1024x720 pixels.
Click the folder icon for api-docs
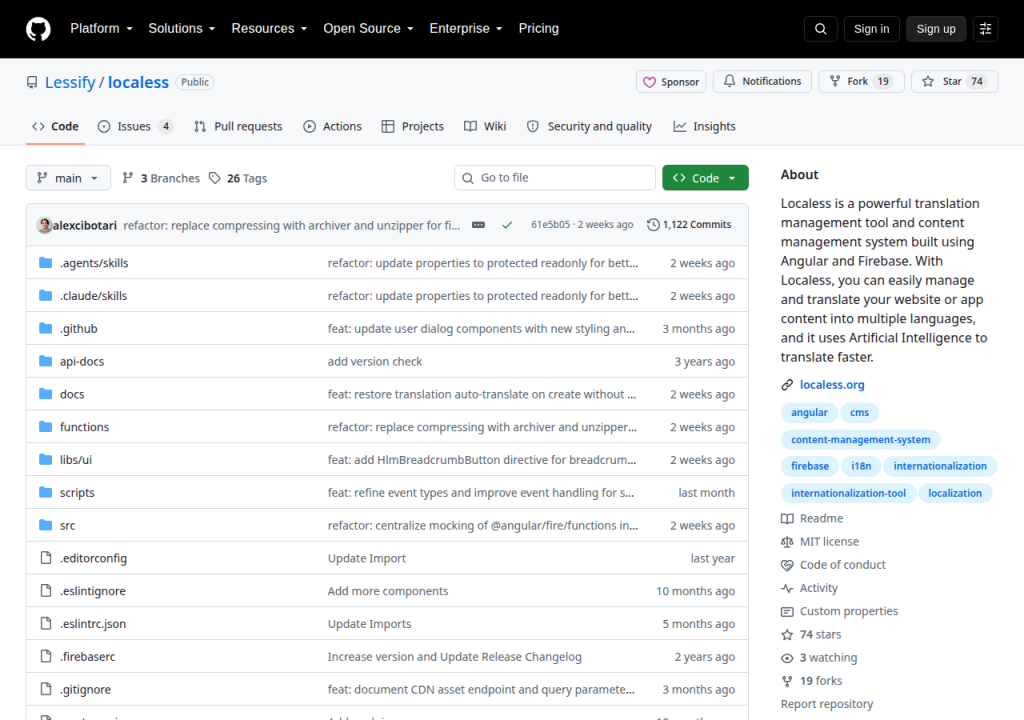click(45, 361)
